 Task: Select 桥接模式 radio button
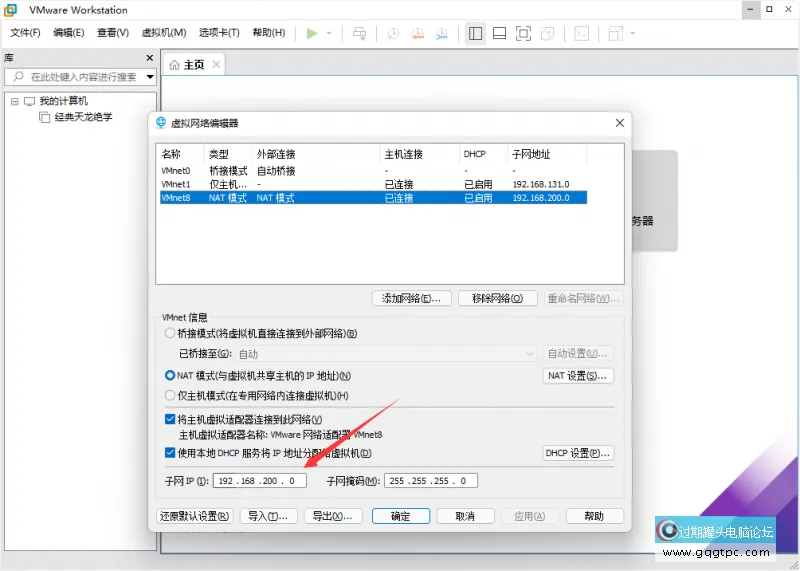pos(170,333)
